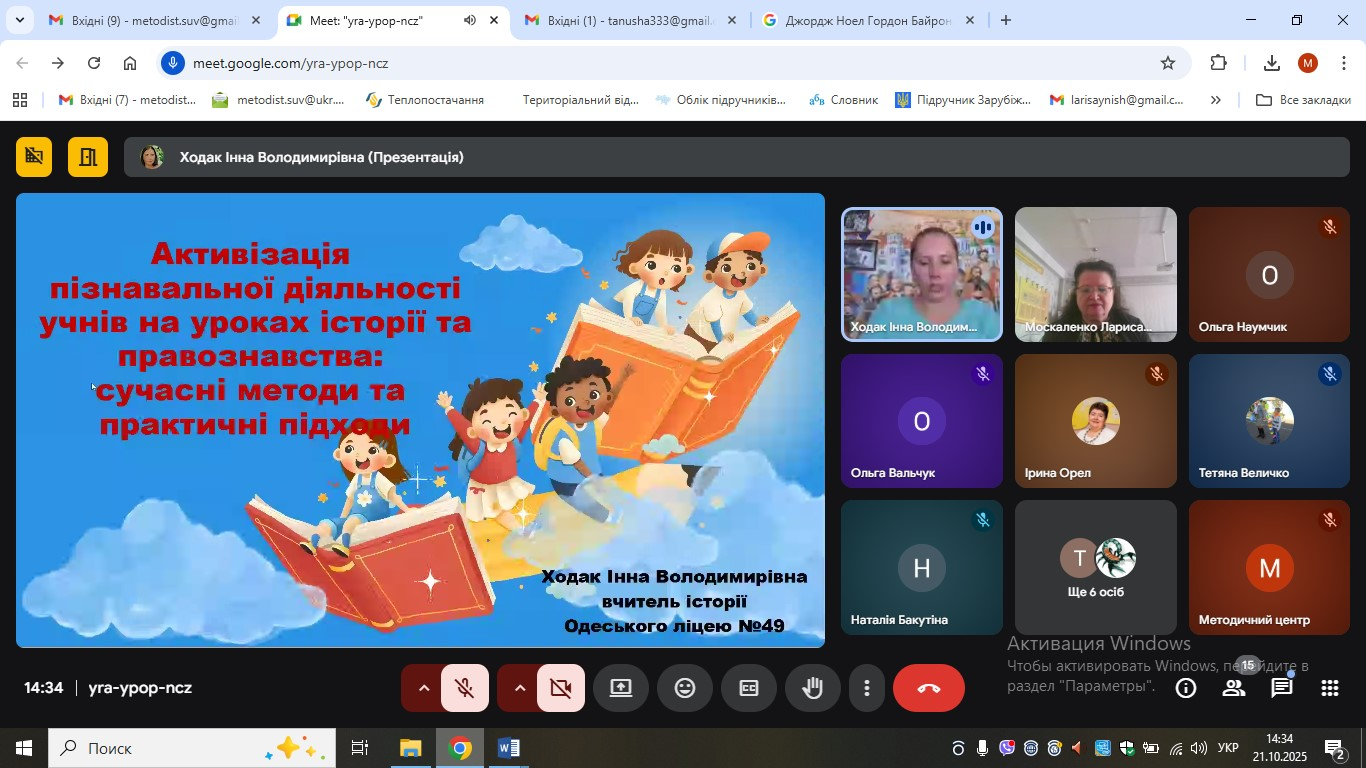Toggle the microphone mute button
Image resolution: width=1366 pixels, height=768 pixels.
coord(464,688)
